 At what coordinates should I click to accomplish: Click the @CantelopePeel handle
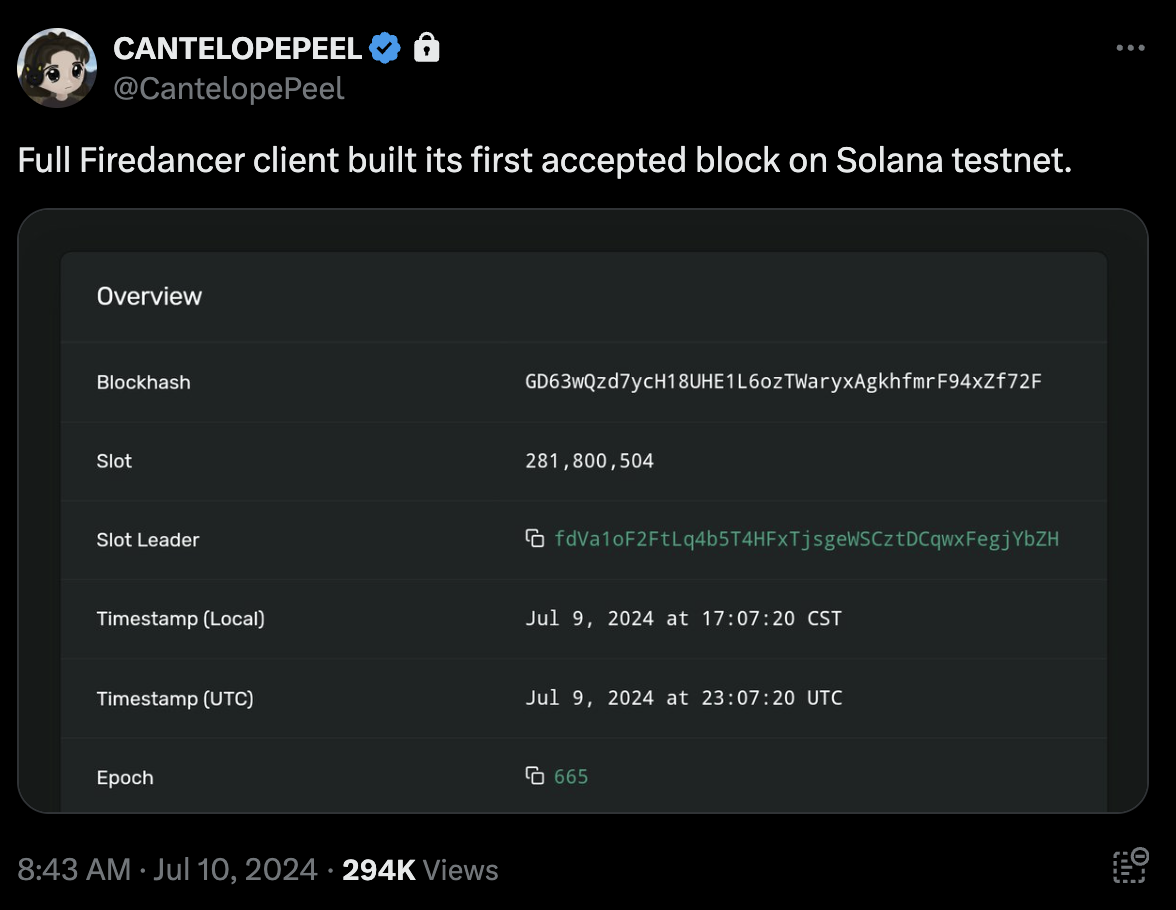[229, 89]
